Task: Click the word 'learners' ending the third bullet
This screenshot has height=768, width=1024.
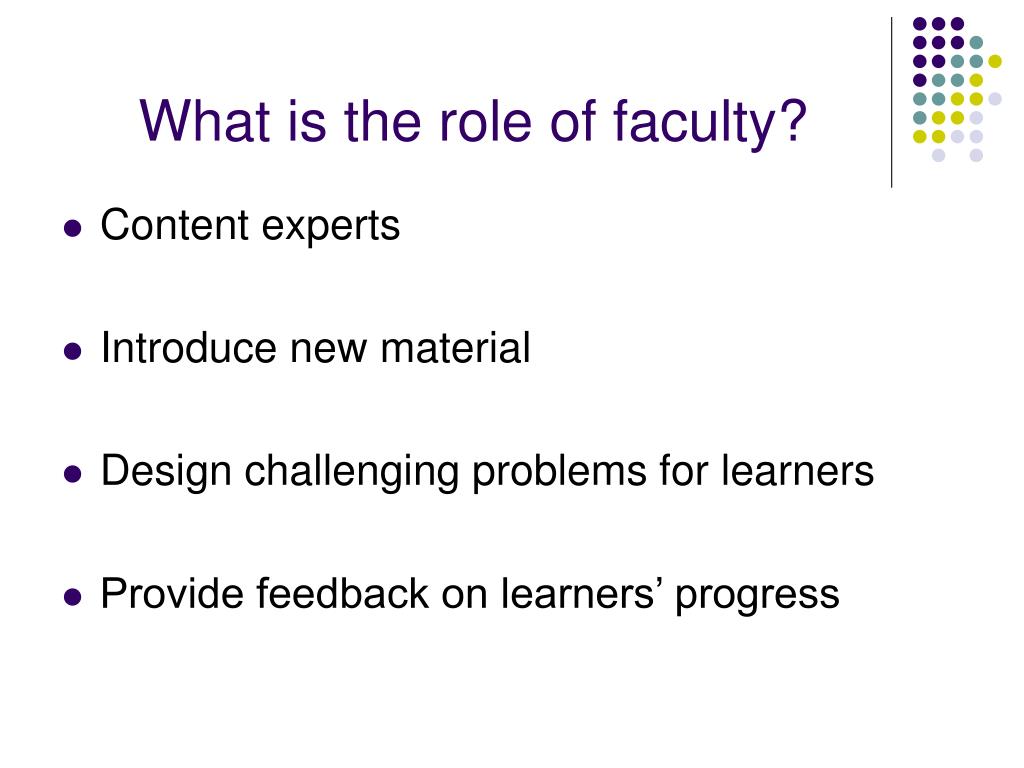Action: click(797, 470)
